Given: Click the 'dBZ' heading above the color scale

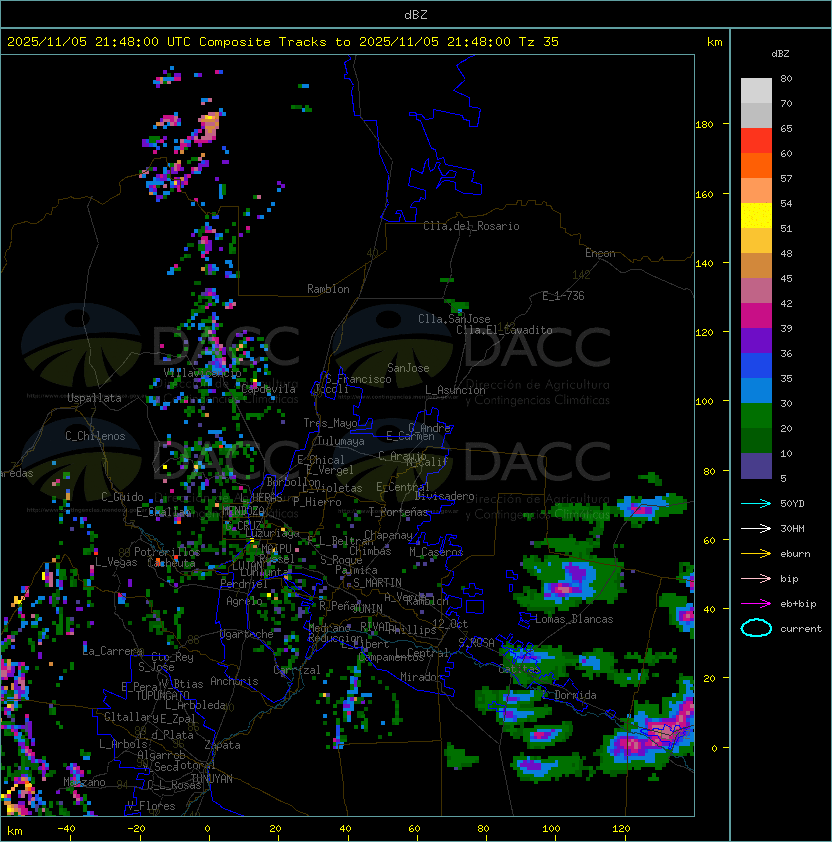Looking at the screenshot, I should click(780, 54).
